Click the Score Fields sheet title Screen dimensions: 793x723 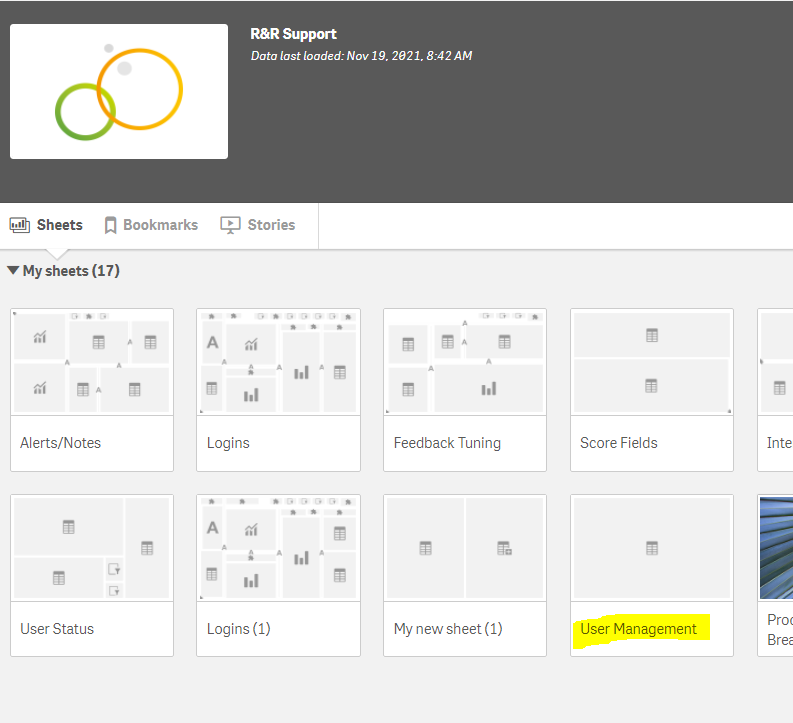click(x=619, y=443)
